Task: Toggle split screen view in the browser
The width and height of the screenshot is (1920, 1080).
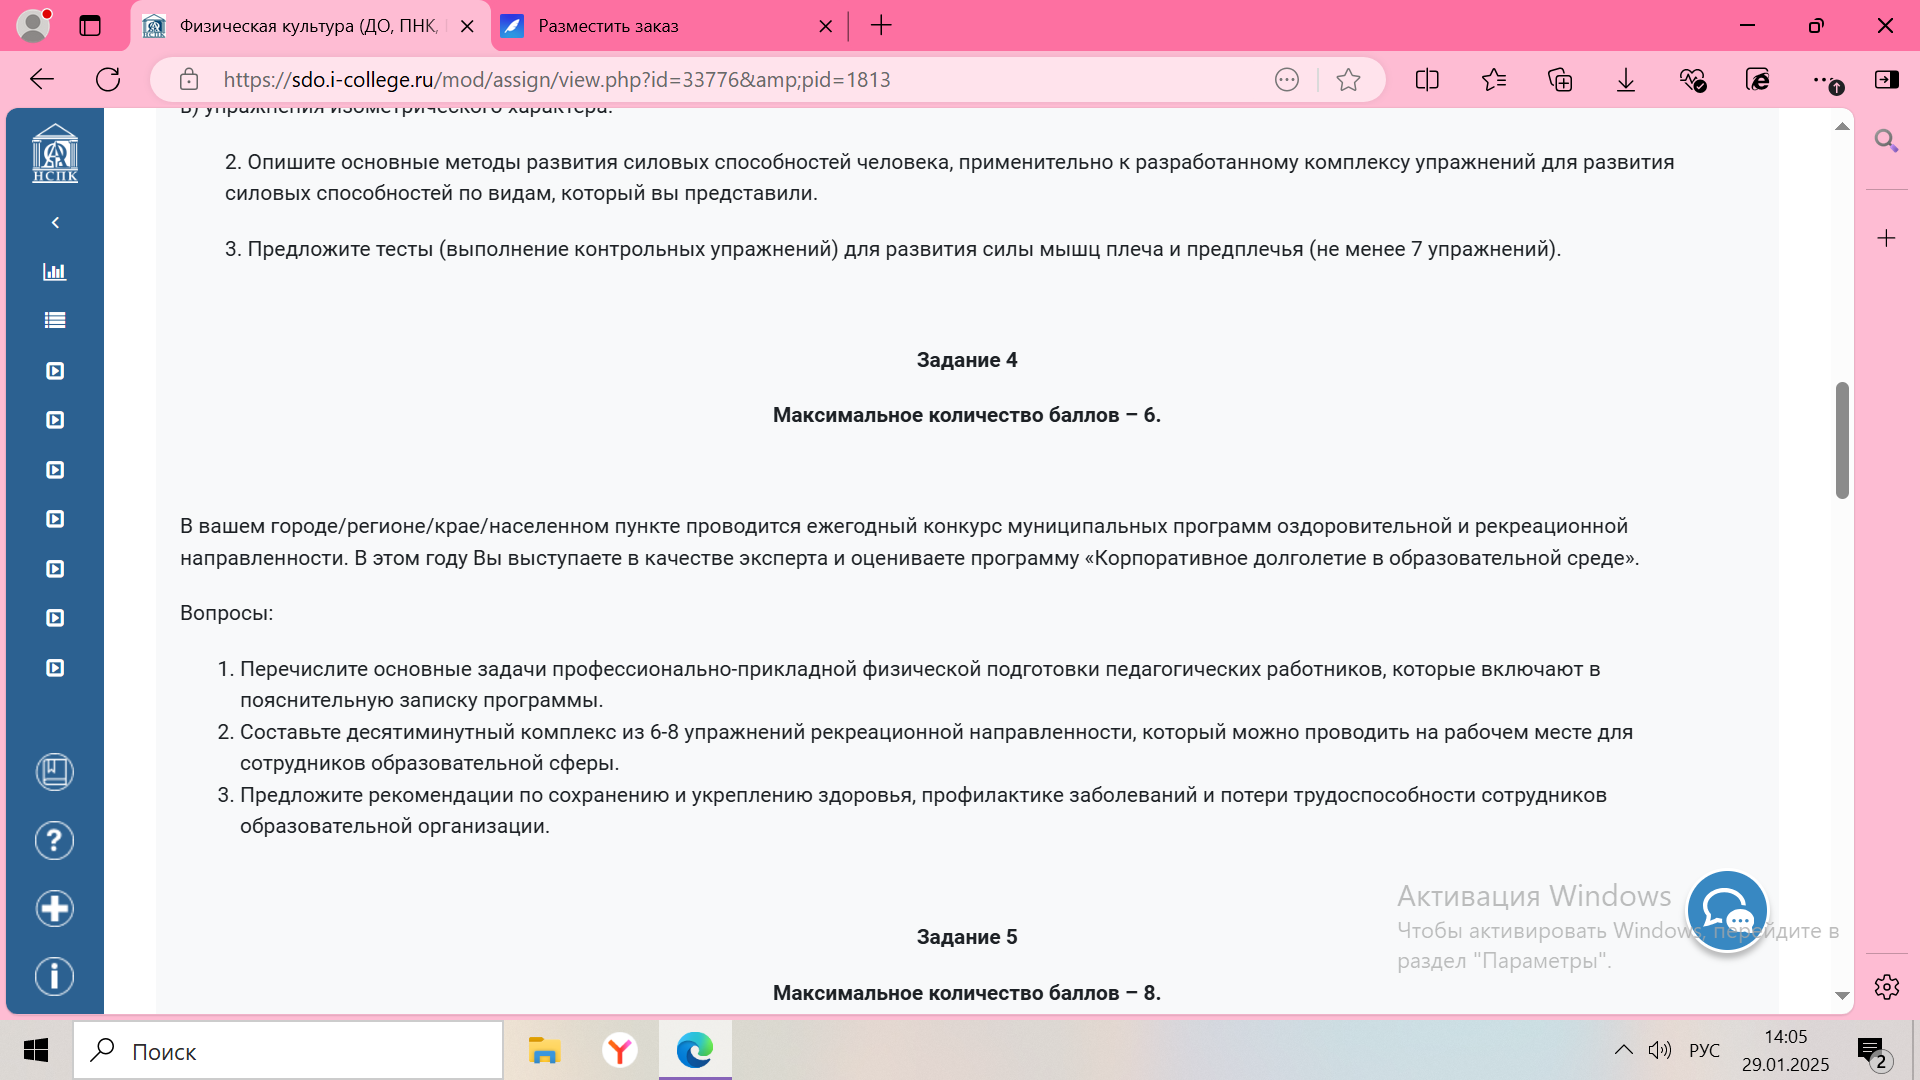Action: click(1427, 80)
